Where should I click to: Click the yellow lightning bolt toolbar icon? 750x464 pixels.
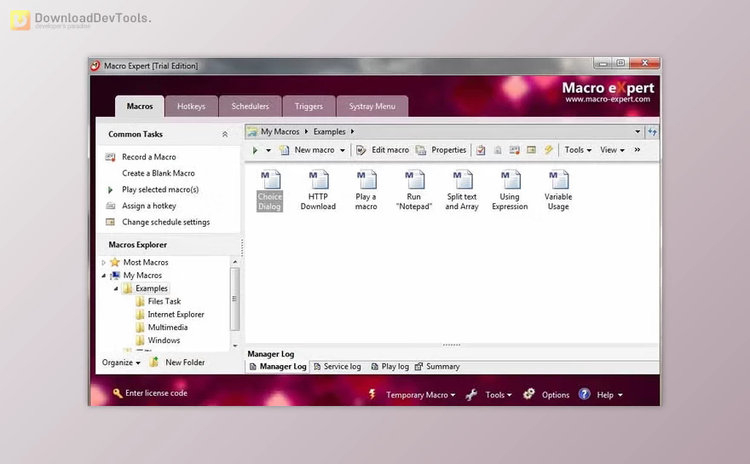[x=549, y=150]
